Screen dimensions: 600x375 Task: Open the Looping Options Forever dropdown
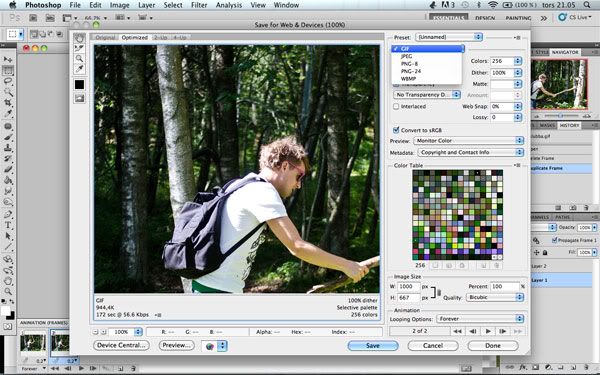(479, 318)
